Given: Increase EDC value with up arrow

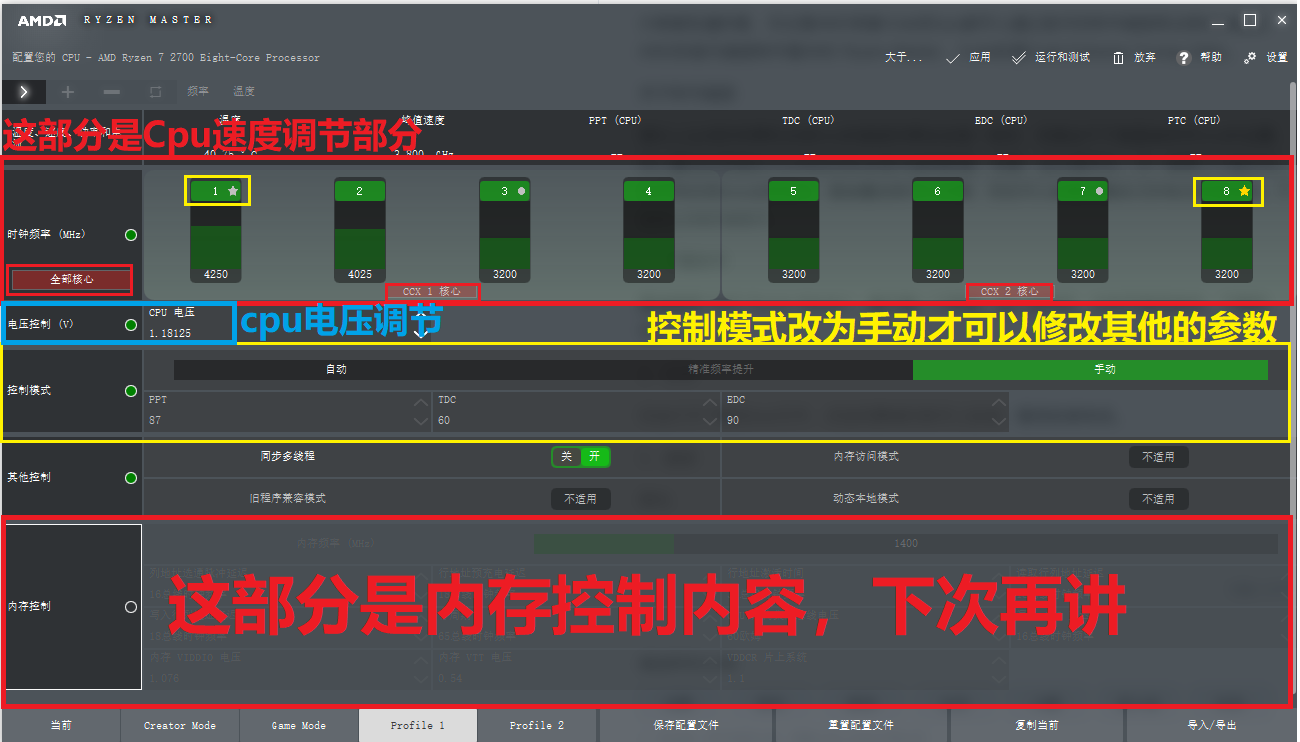Looking at the screenshot, I should pyautogui.click(x=998, y=403).
